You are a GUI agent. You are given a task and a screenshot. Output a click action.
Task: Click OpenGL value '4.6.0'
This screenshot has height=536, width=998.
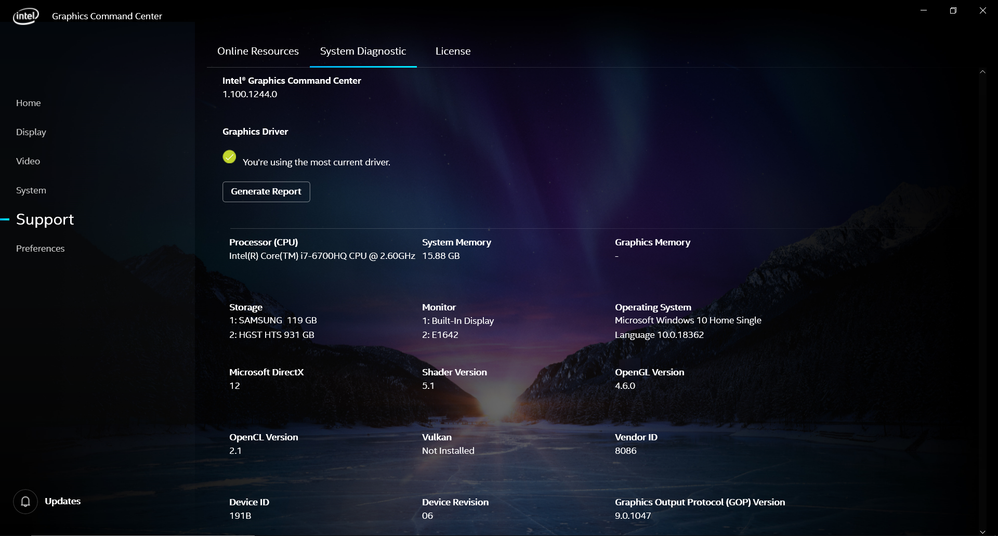click(x=625, y=386)
